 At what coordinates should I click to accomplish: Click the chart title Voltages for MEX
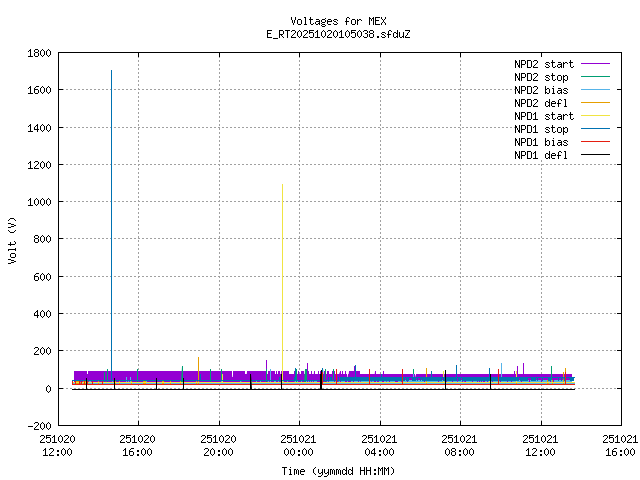(x=338, y=21)
